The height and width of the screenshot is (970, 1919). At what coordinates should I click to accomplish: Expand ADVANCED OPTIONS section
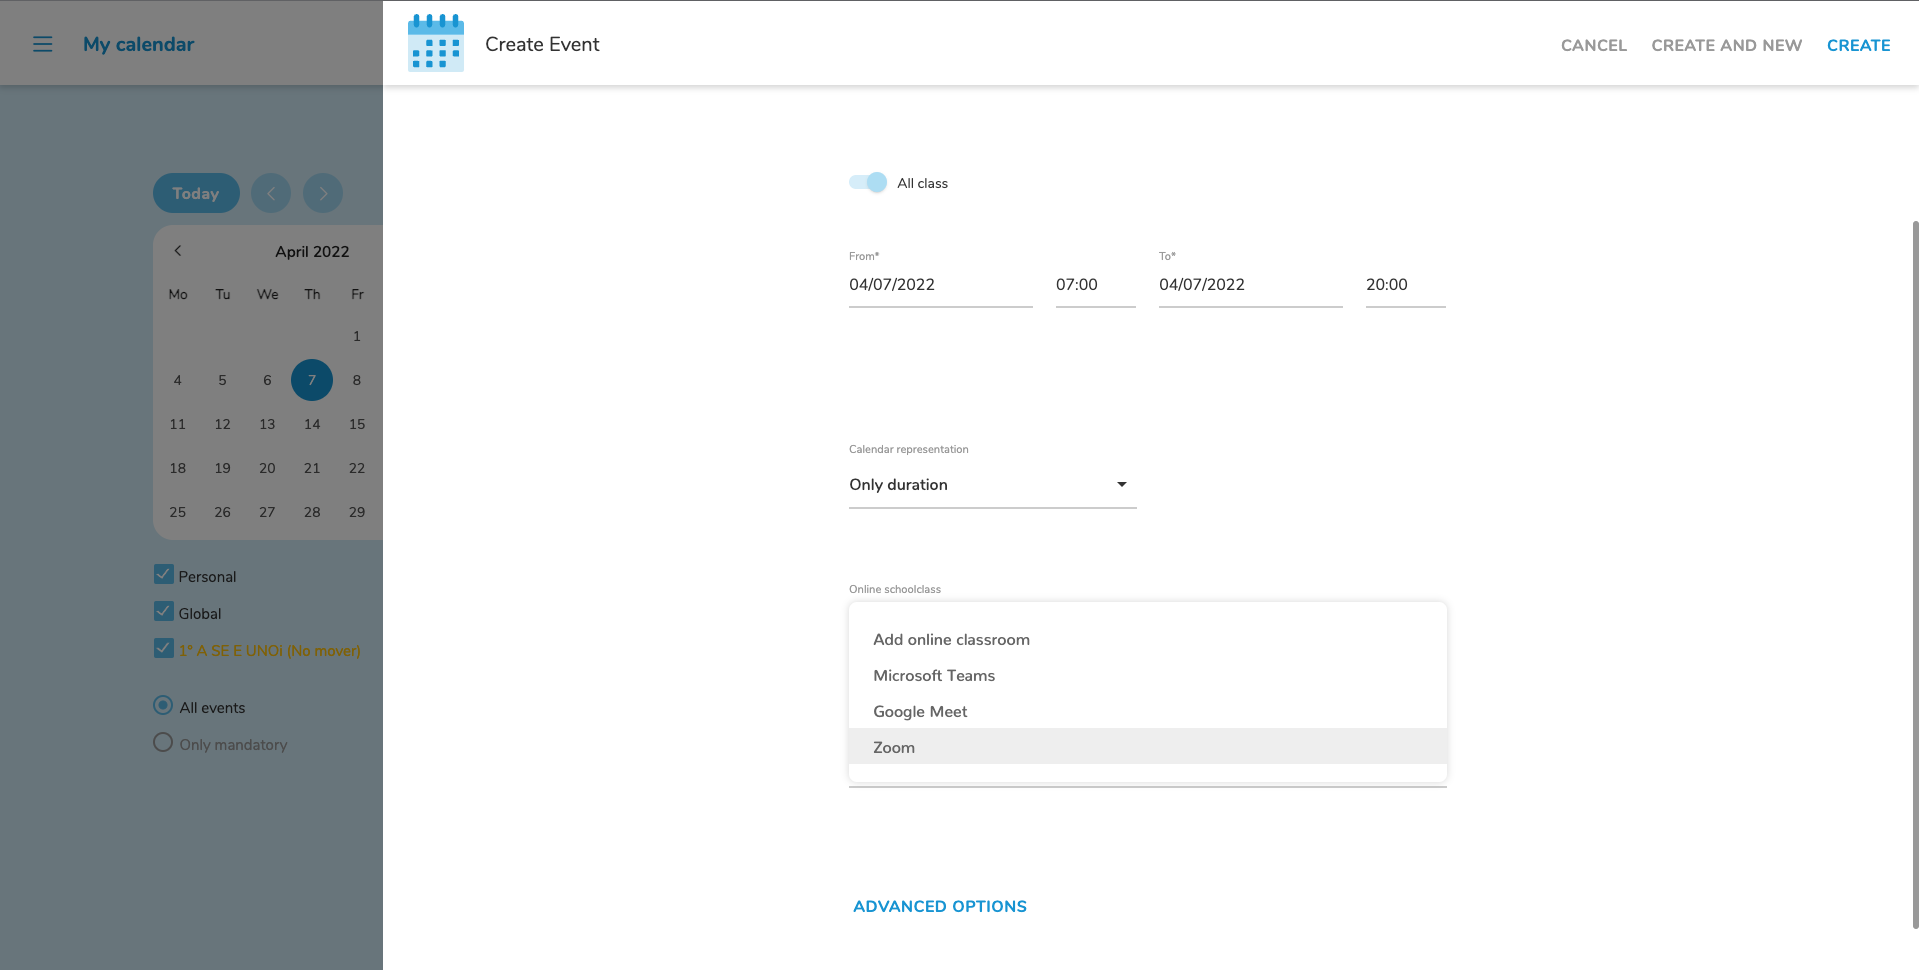point(939,906)
